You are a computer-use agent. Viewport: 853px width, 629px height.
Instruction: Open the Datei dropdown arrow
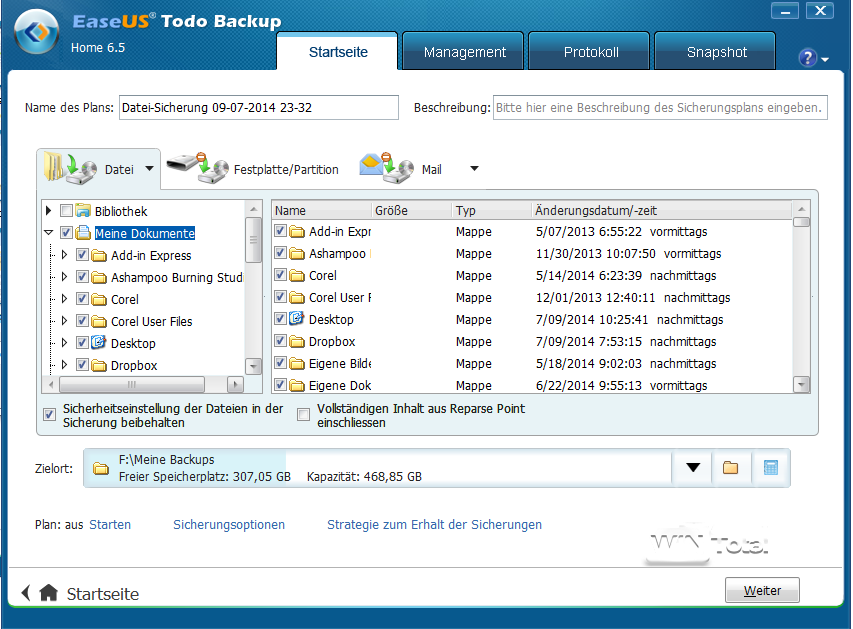point(150,169)
